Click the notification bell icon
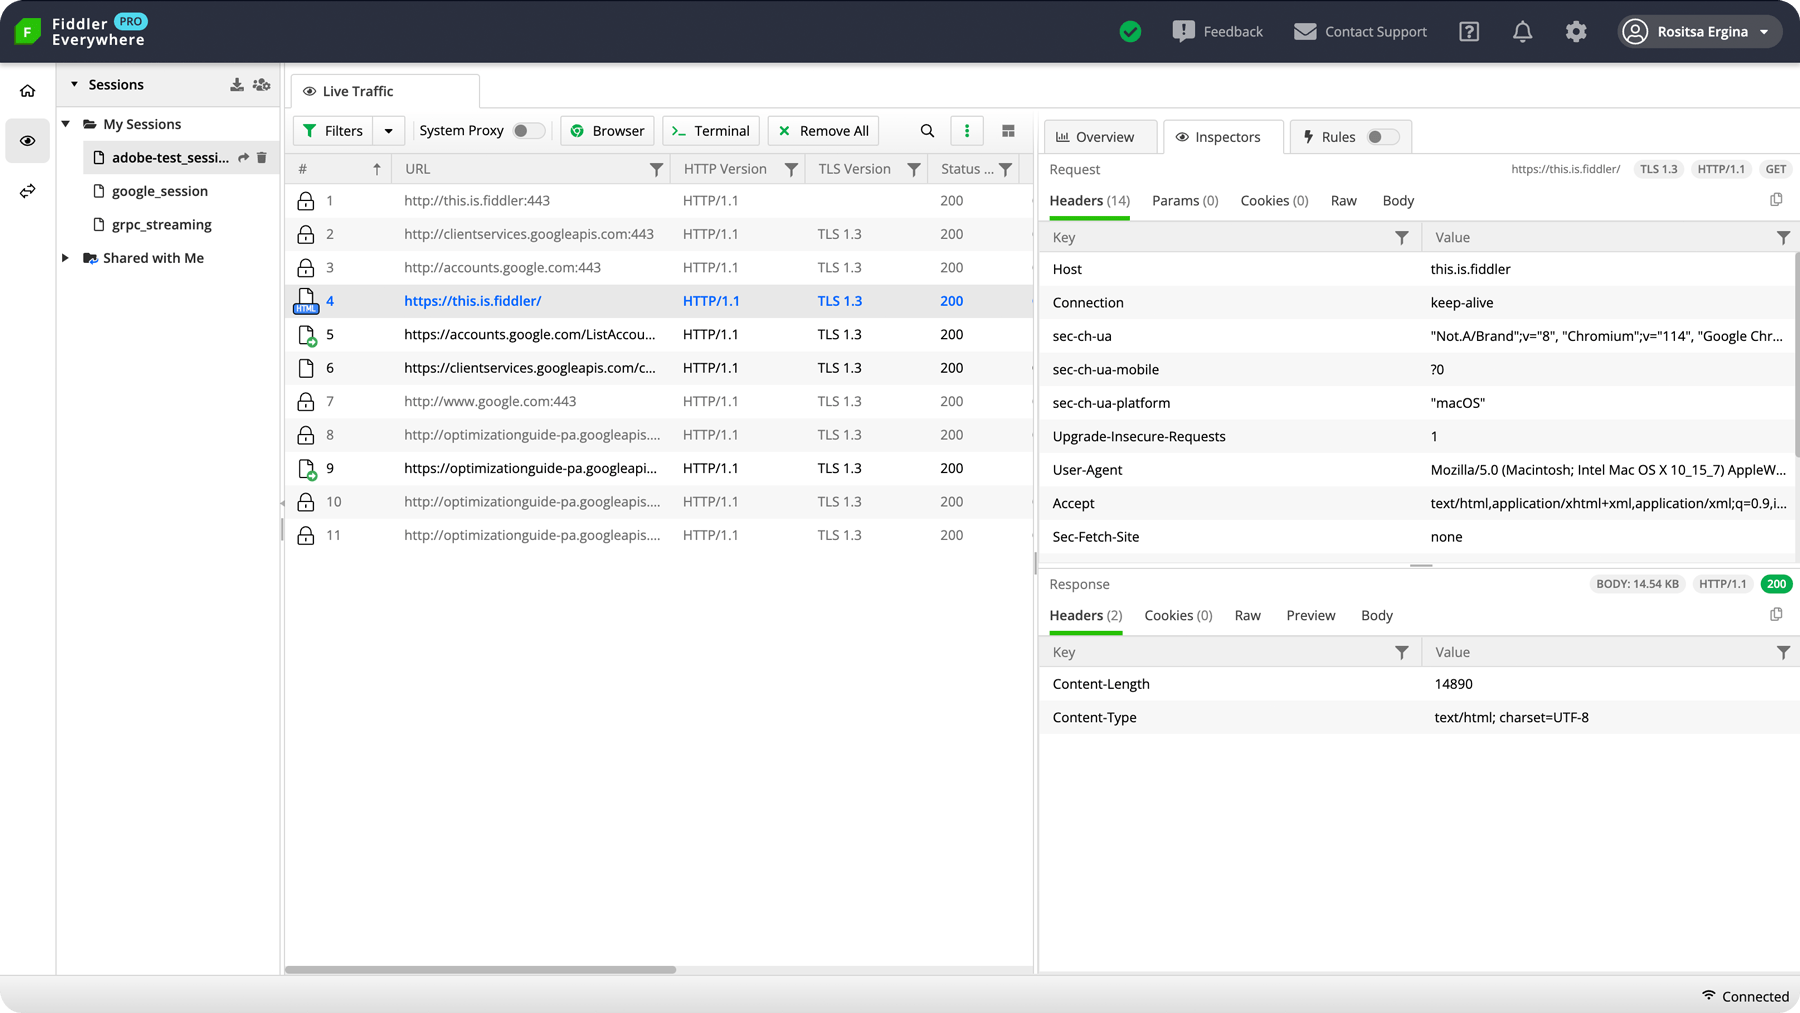 coord(1522,31)
